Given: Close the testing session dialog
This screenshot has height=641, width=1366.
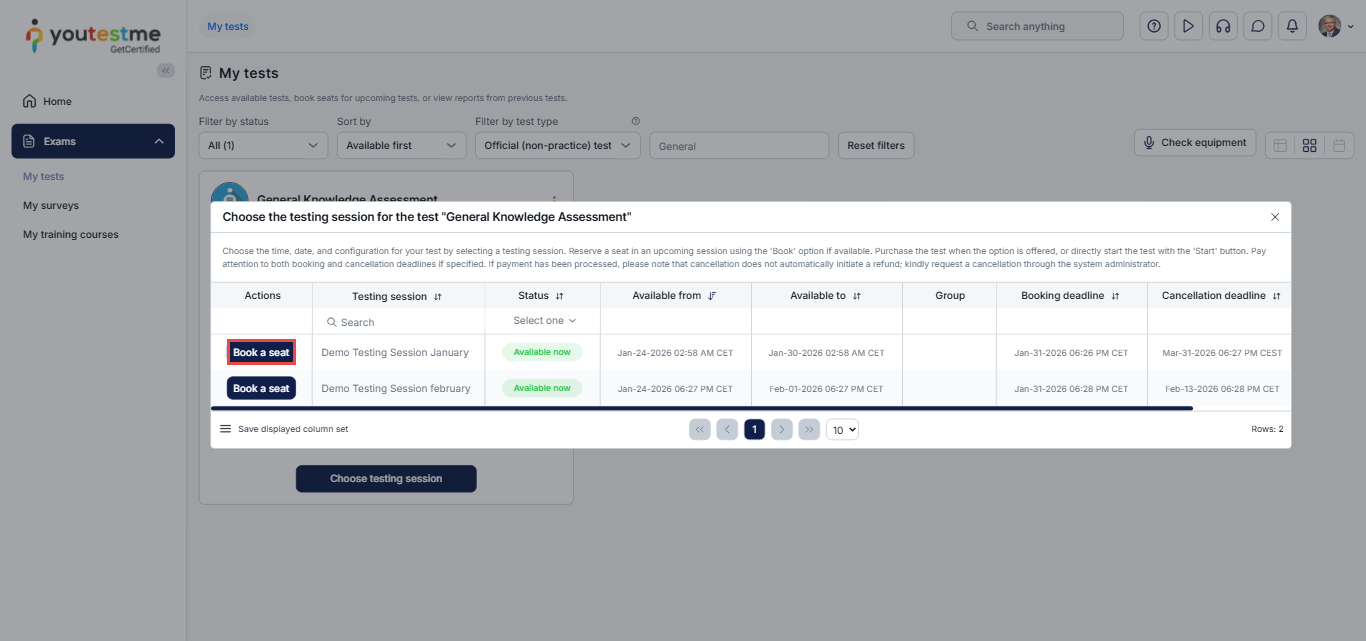Looking at the screenshot, I should click(1275, 217).
